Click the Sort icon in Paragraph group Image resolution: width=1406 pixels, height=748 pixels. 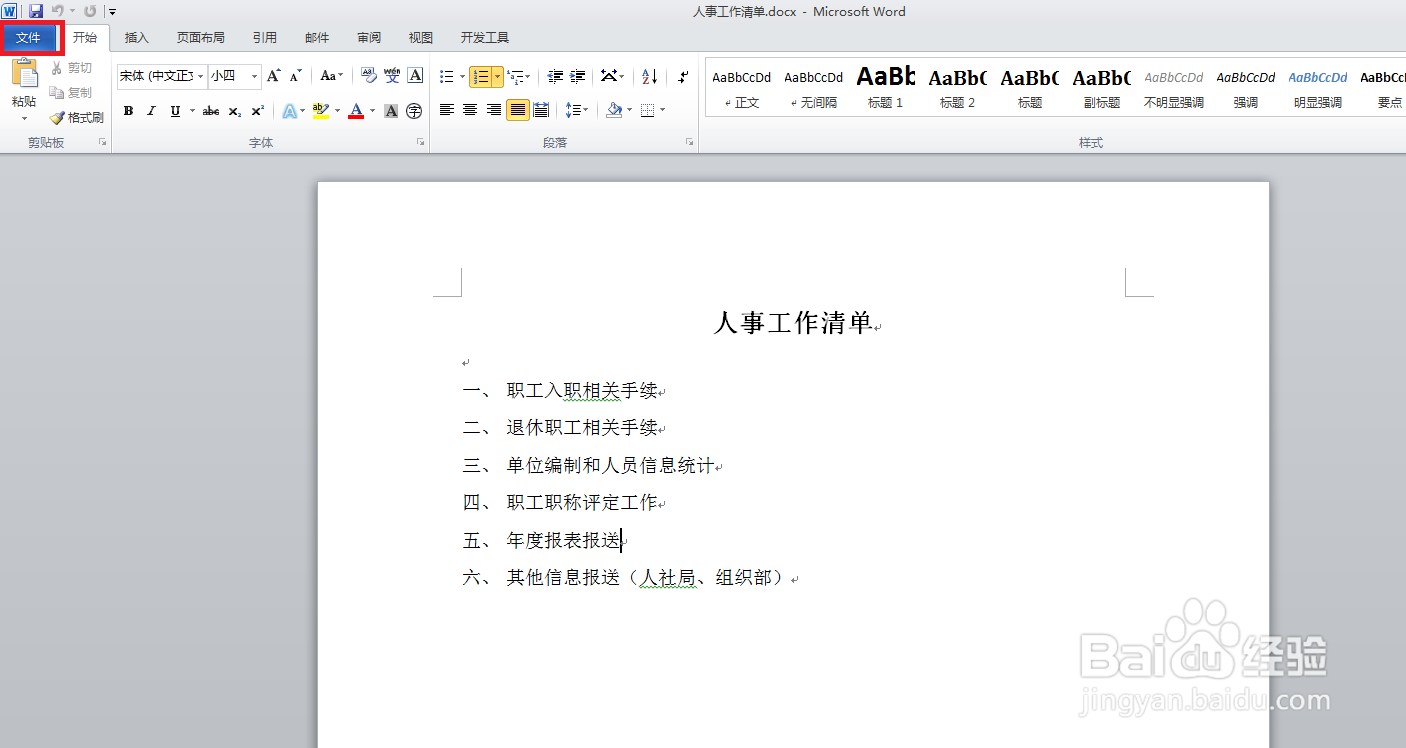pyautogui.click(x=648, y=76)
